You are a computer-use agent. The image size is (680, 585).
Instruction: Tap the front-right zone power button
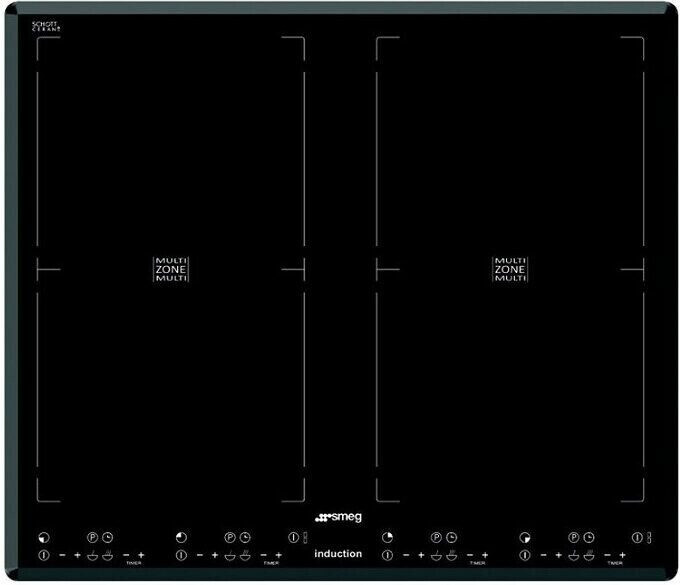pos(525,555)
